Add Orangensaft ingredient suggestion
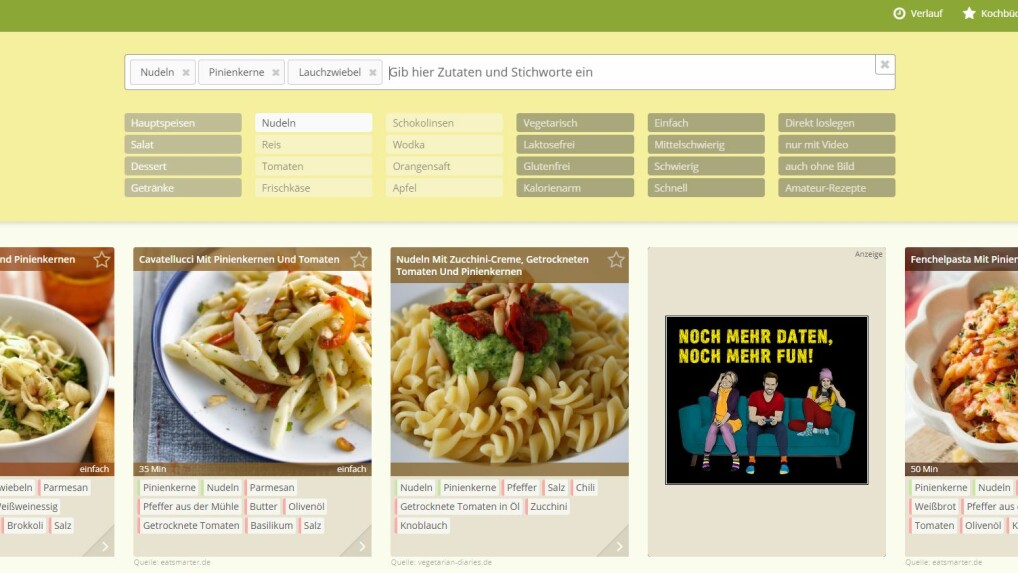 [444, 166]
